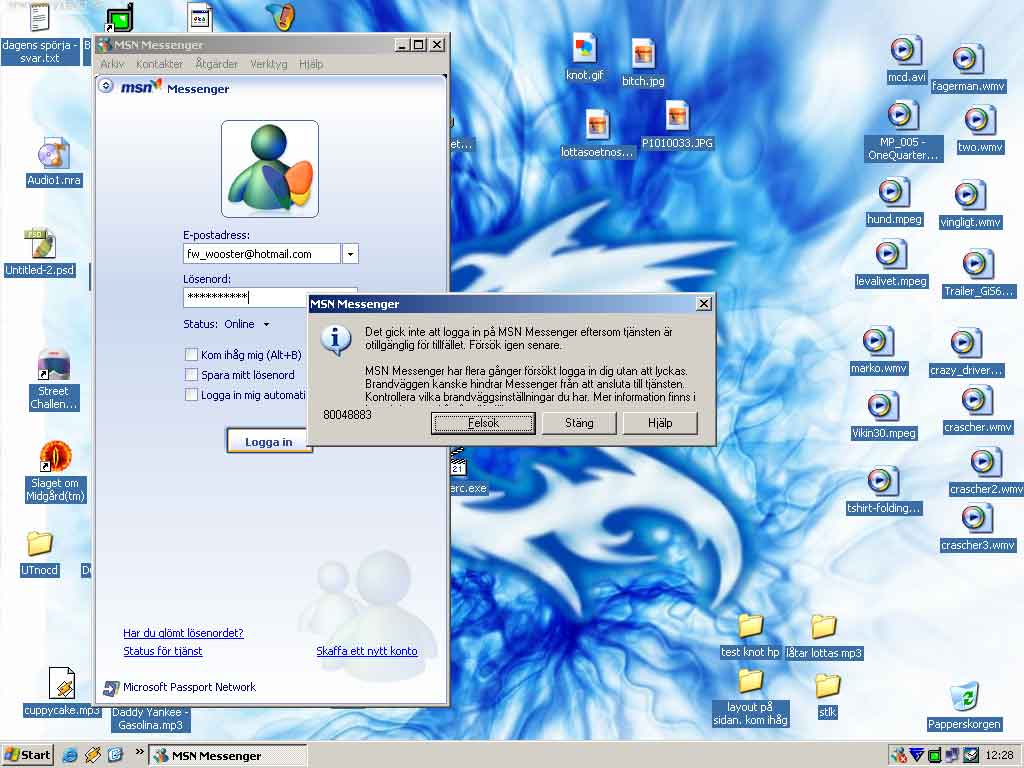Open the Åtgärder menu
The image size is (1024, 768).
(x=216, y=64)
